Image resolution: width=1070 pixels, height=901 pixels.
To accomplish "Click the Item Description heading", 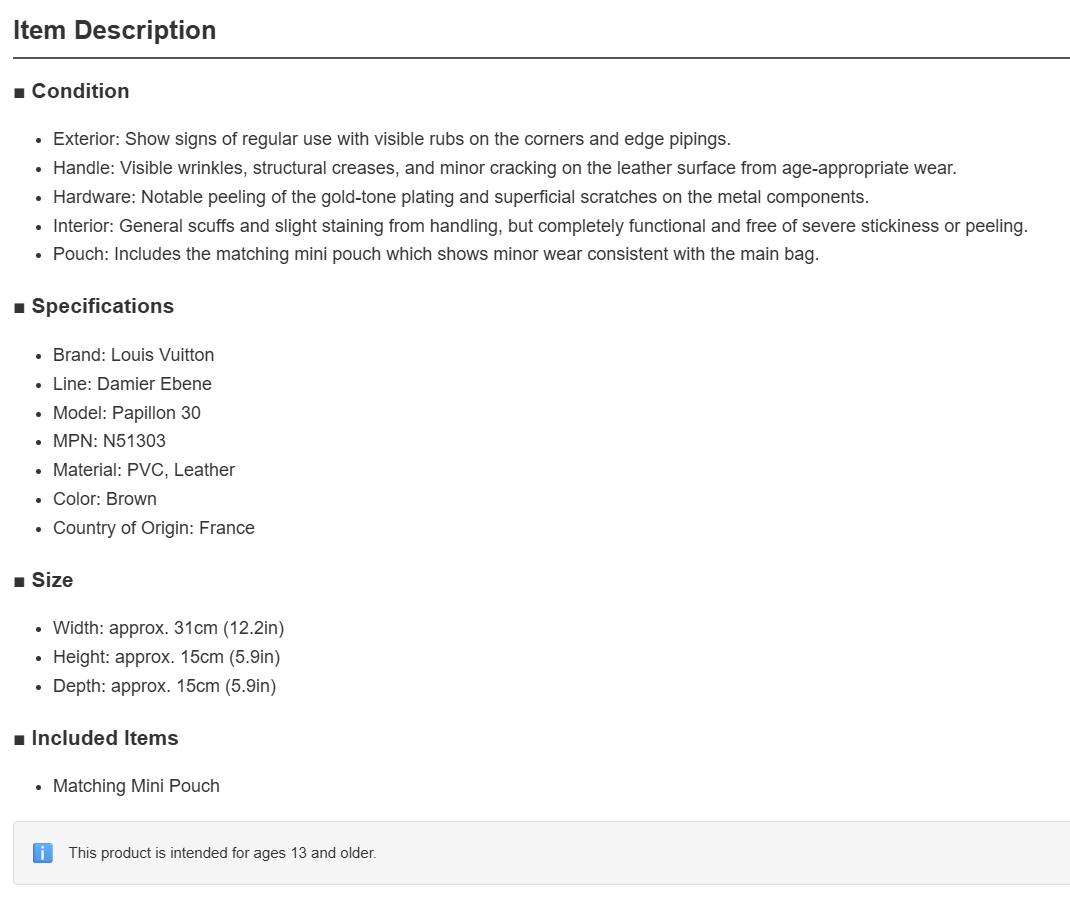I will (115, 30).
